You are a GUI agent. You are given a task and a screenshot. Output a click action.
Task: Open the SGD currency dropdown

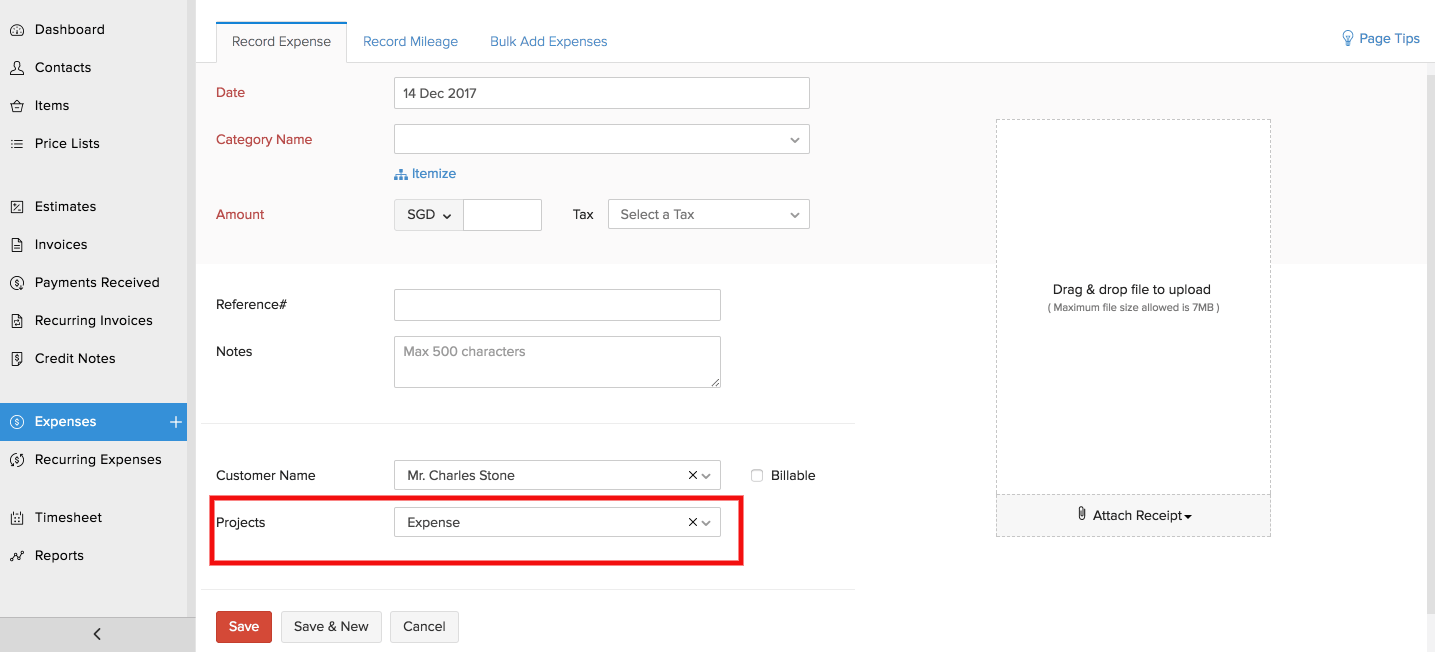[429, 215]
